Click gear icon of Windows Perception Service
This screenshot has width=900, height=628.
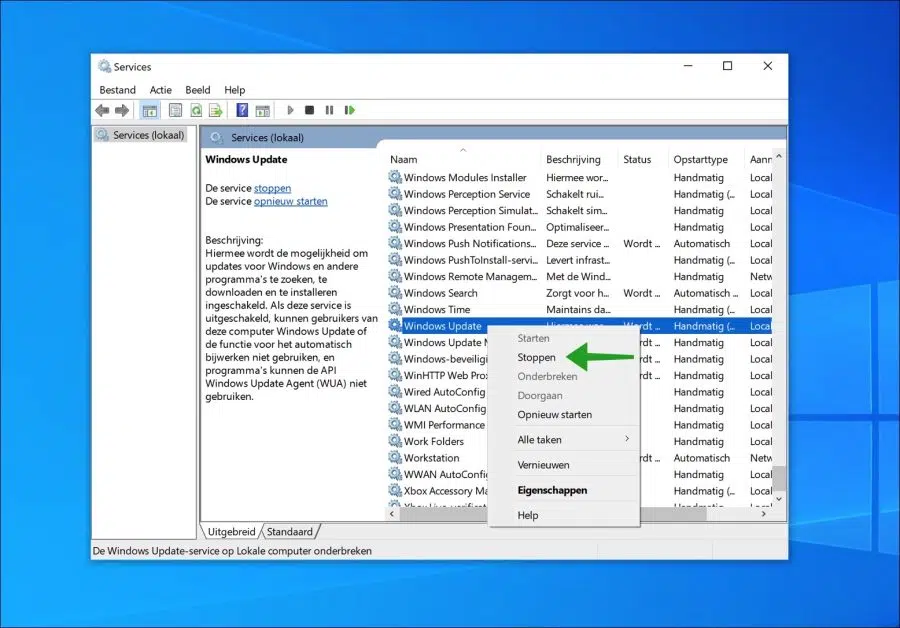[x=395, y=193]
